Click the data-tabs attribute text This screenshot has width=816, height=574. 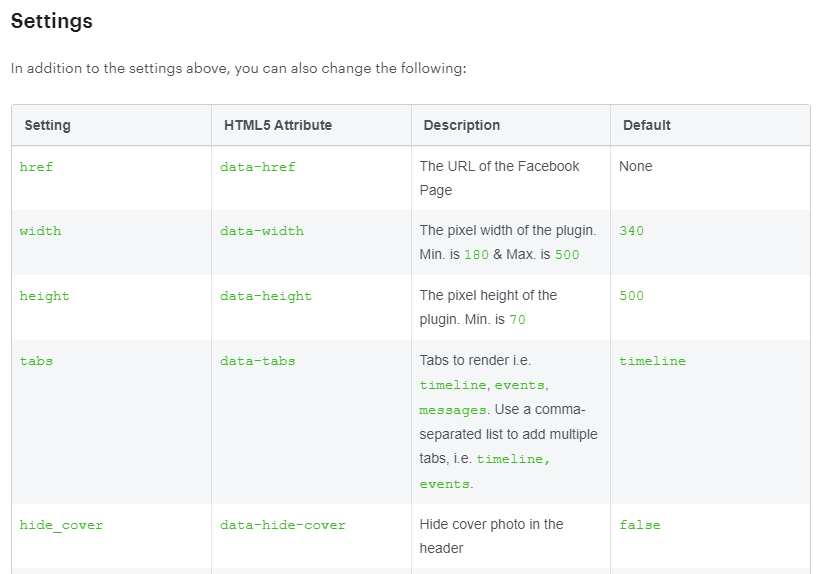pos(258,361)
